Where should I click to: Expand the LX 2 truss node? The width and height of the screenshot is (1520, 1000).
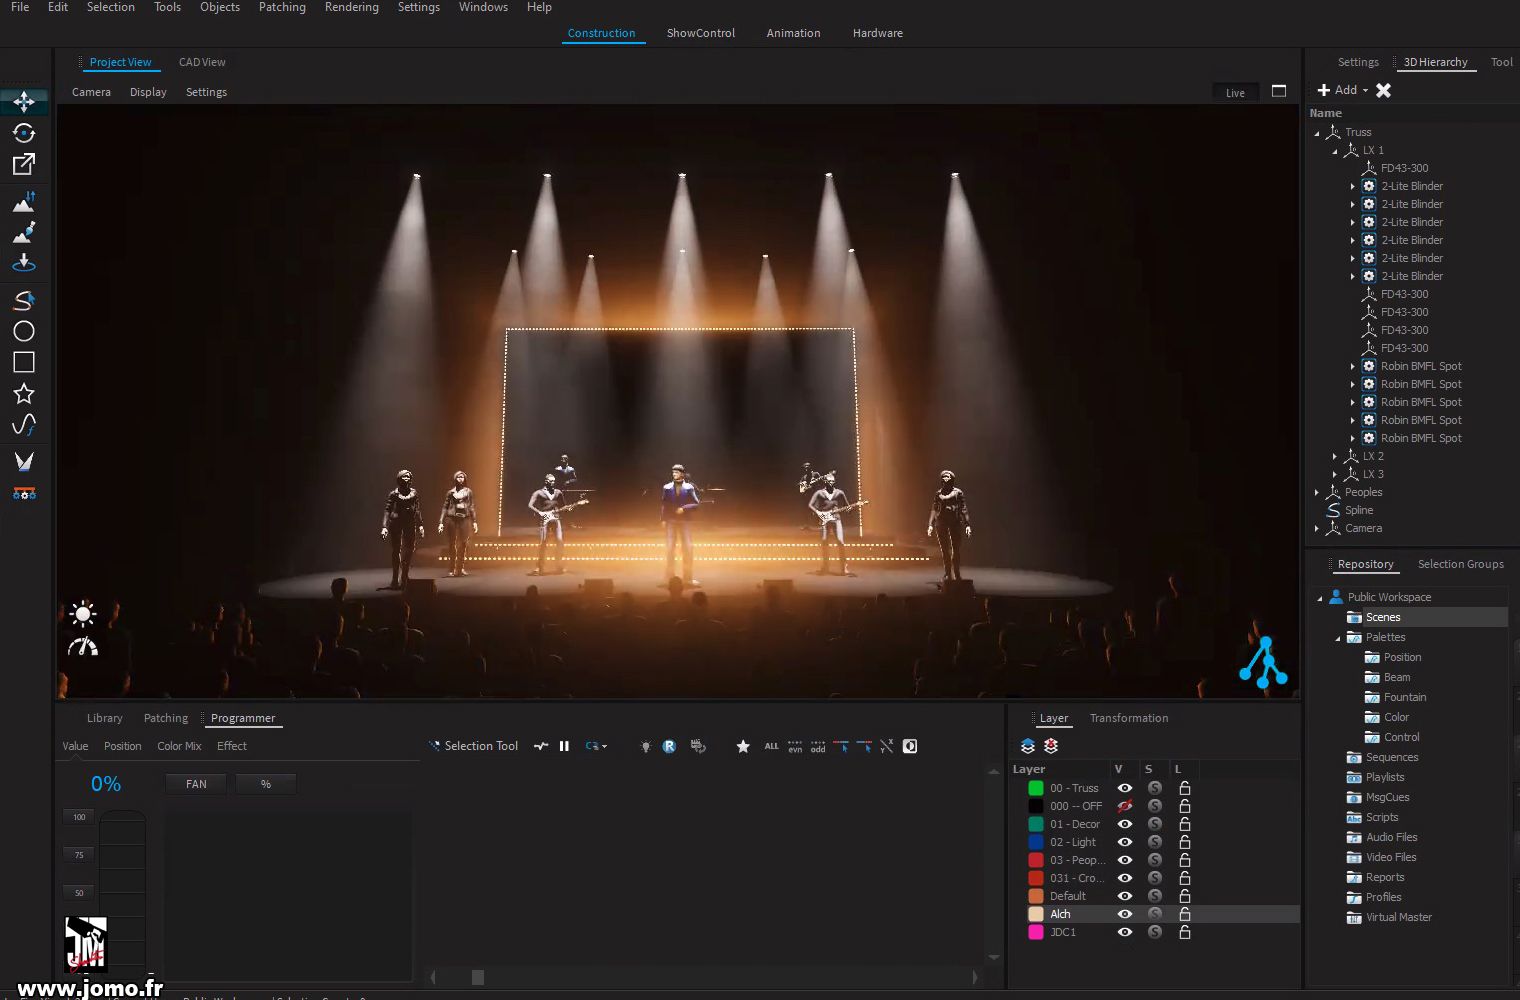click(1335, 456)
